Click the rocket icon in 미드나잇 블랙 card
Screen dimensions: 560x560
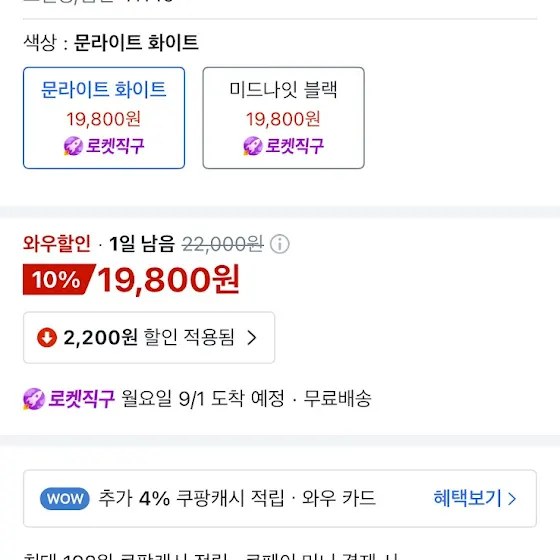(253, 146)
